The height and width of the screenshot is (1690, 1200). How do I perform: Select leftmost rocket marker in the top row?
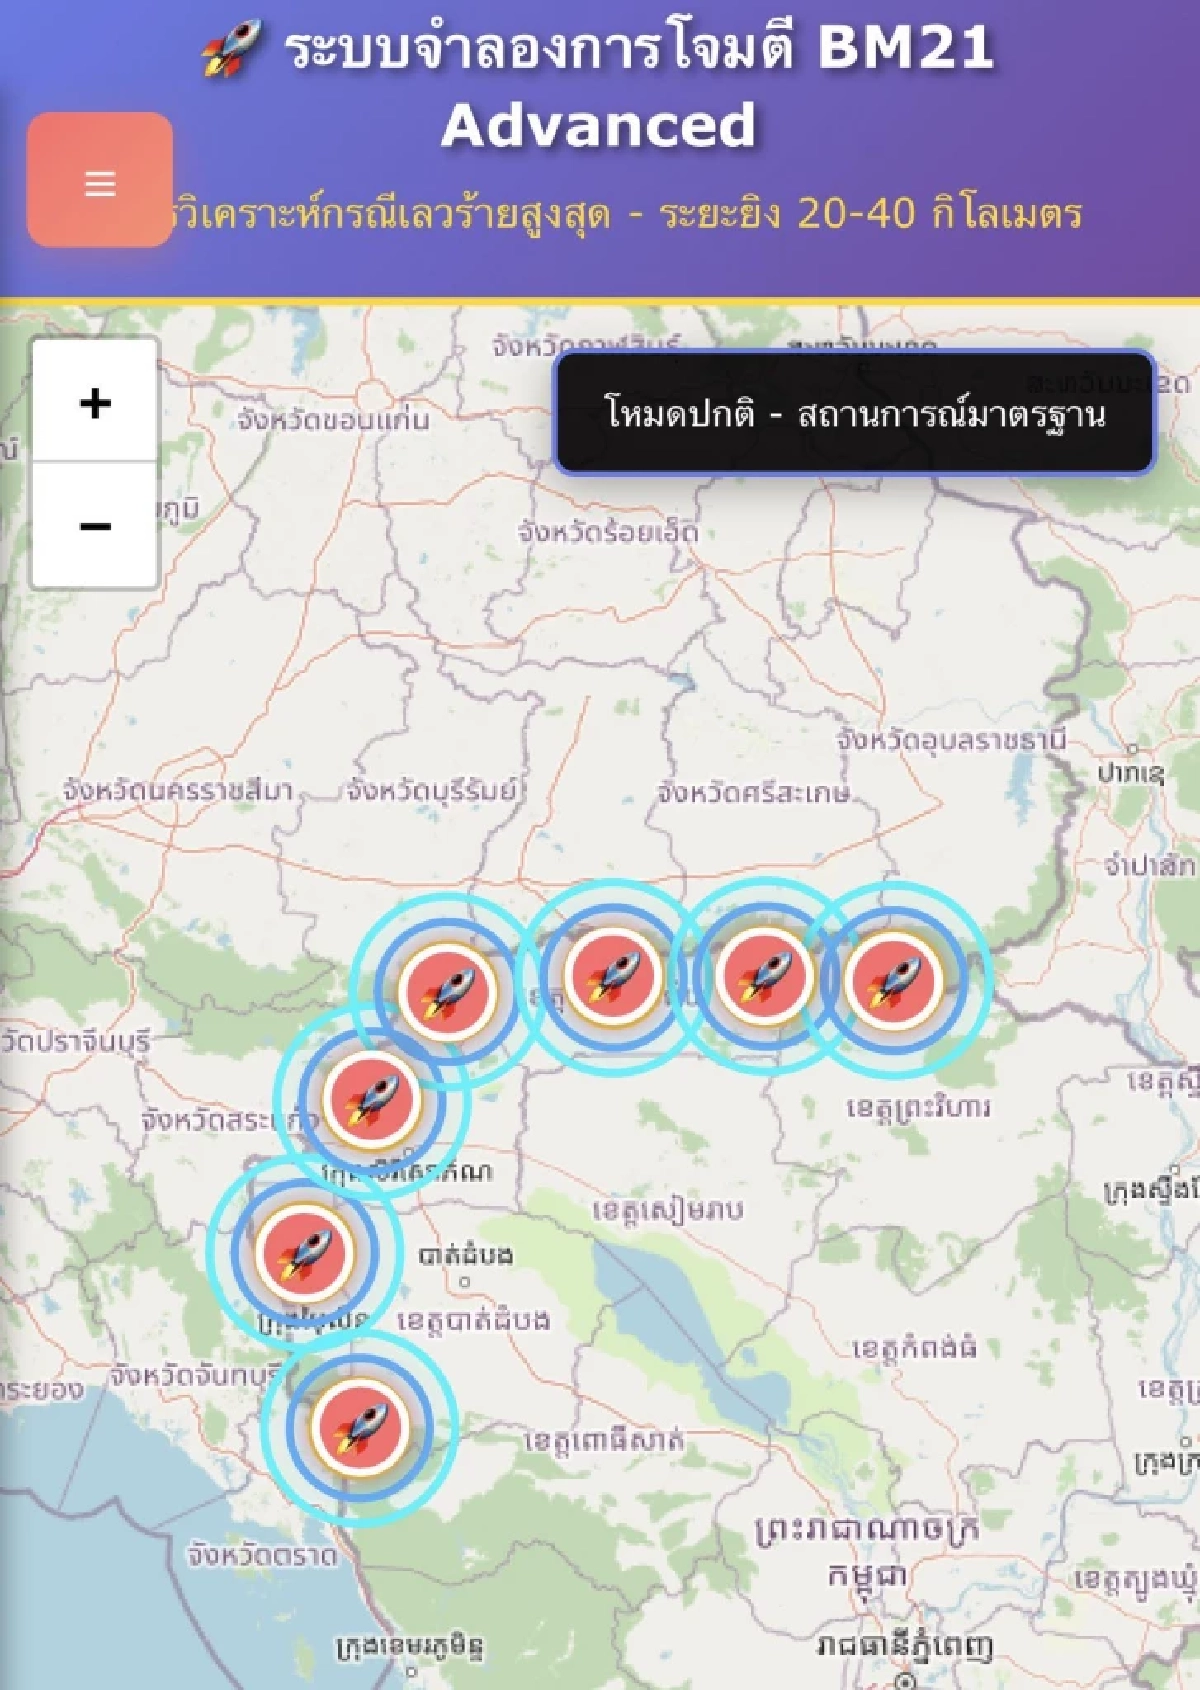pos(447,990)
